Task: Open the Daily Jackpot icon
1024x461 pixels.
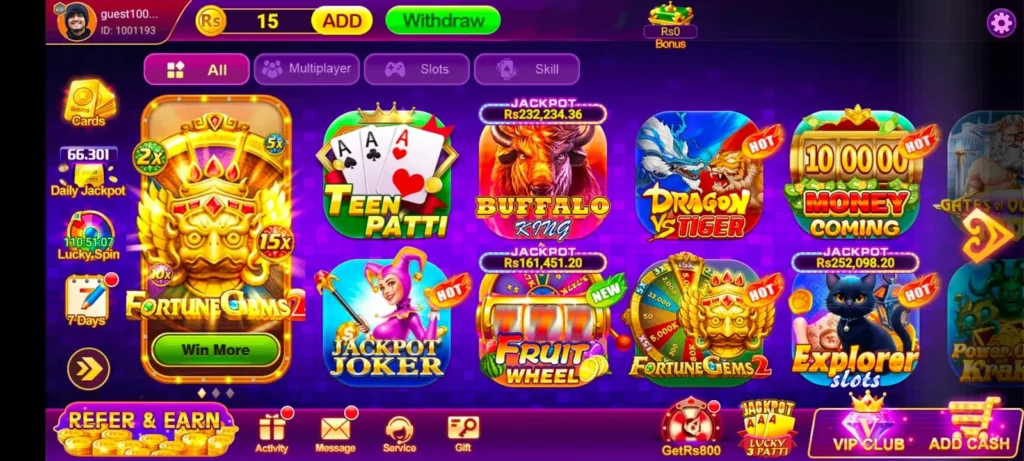Action: [88, 172]
